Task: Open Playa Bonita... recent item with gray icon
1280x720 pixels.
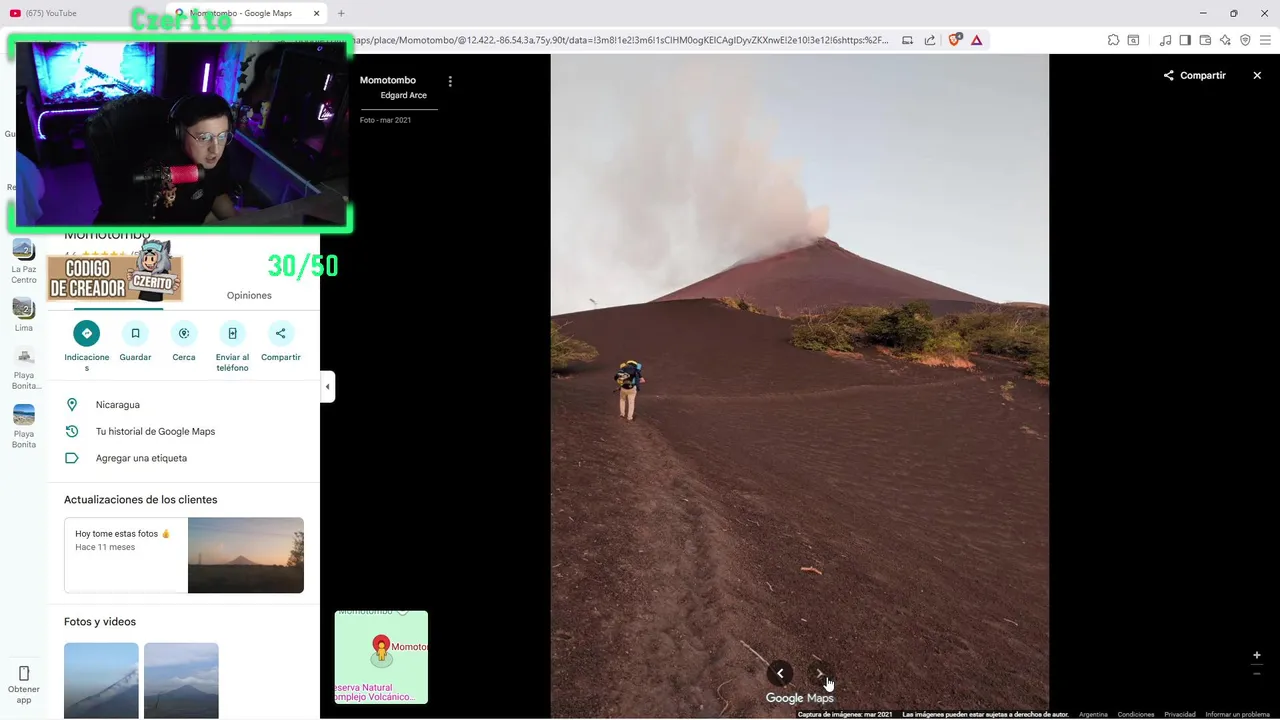Action: click(24, 368)
